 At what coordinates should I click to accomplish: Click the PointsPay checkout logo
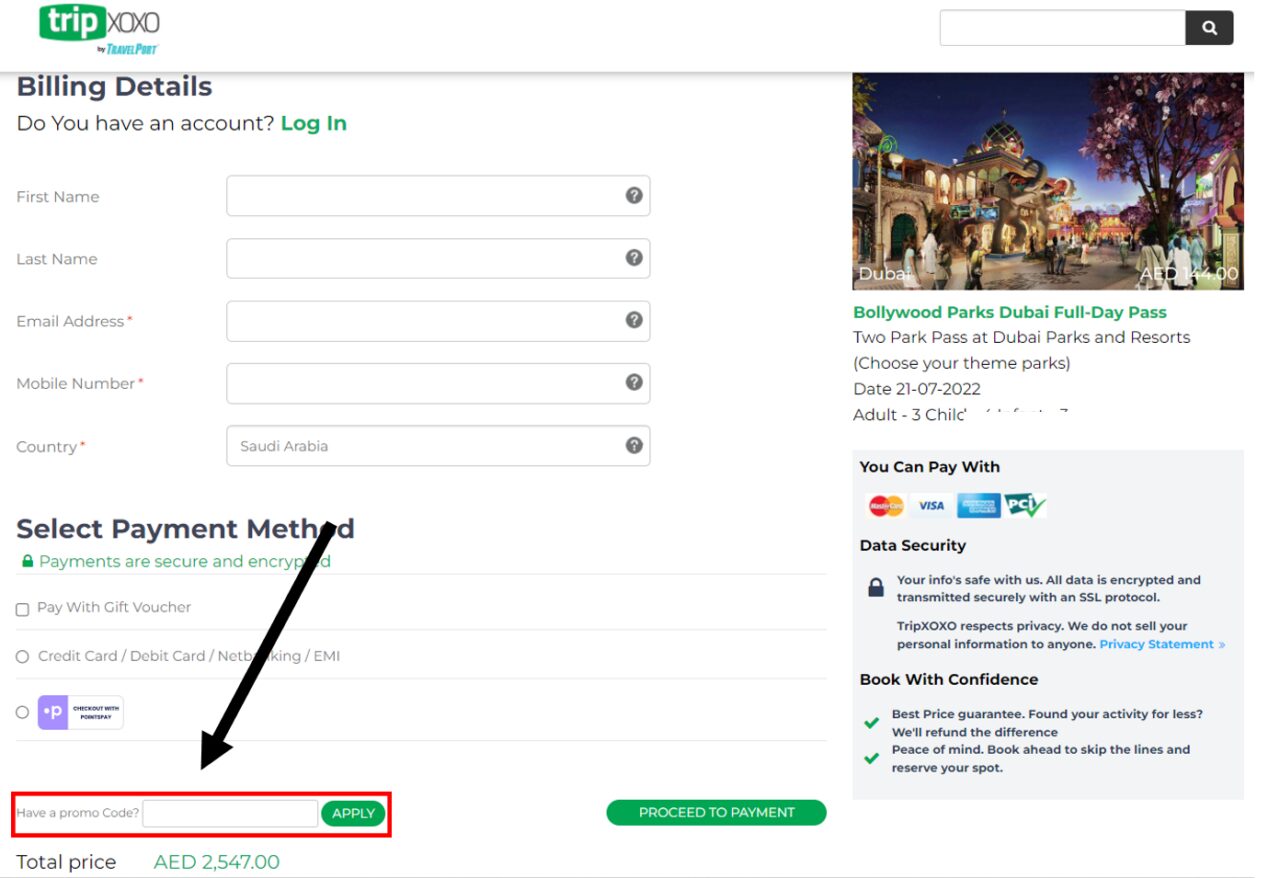(81, 712)
